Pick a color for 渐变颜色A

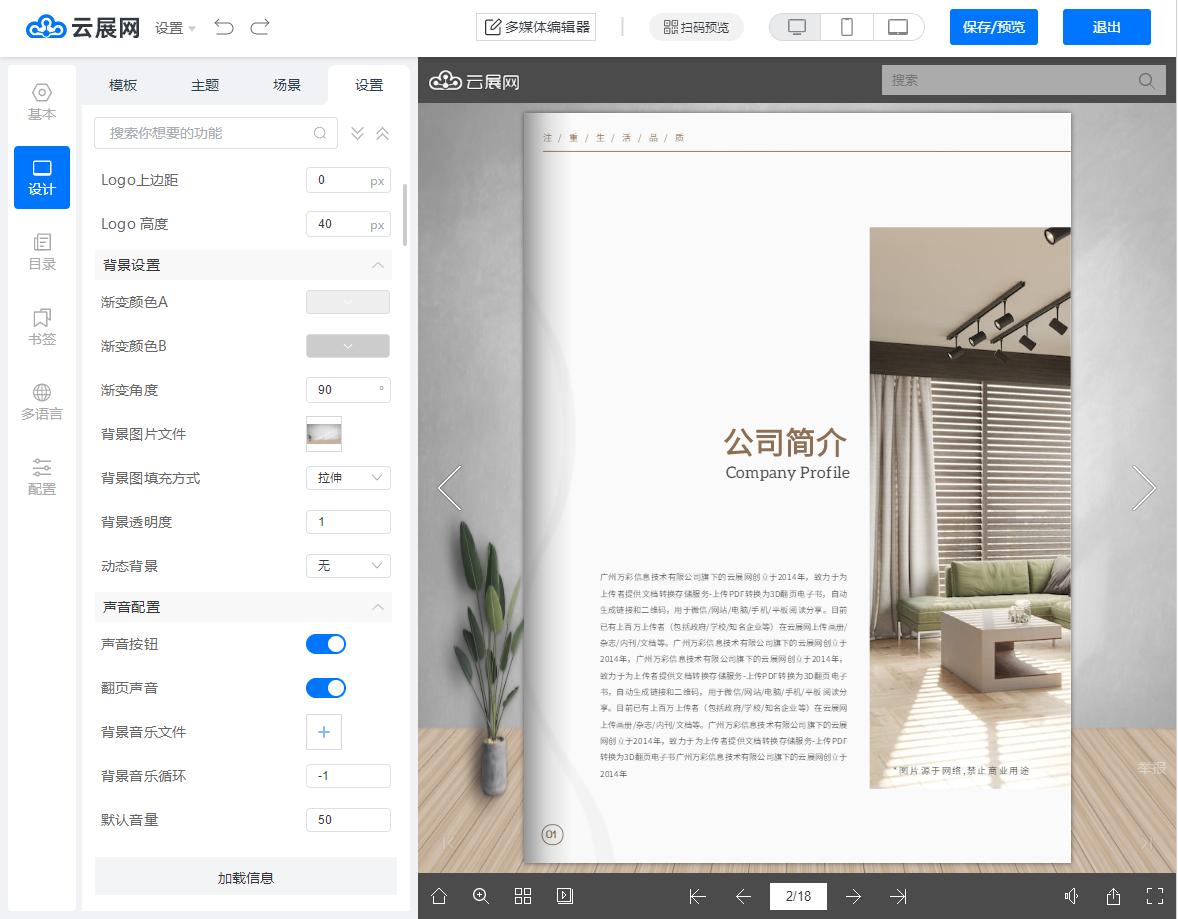tap(348, 302)
